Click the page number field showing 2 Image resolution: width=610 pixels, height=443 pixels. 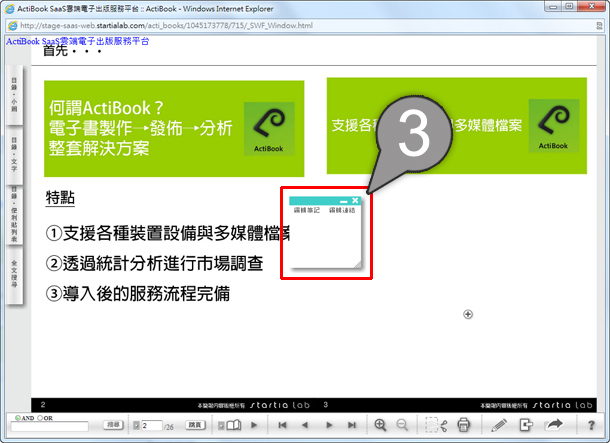pyautogui.click(x=151, y=425)
